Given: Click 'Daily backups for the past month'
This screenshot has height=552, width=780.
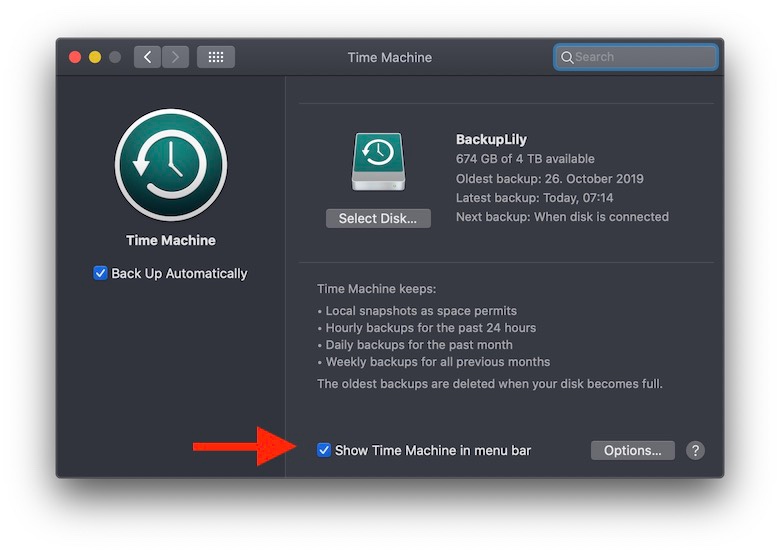Looking at the screenshot, I should click(419, 345).
